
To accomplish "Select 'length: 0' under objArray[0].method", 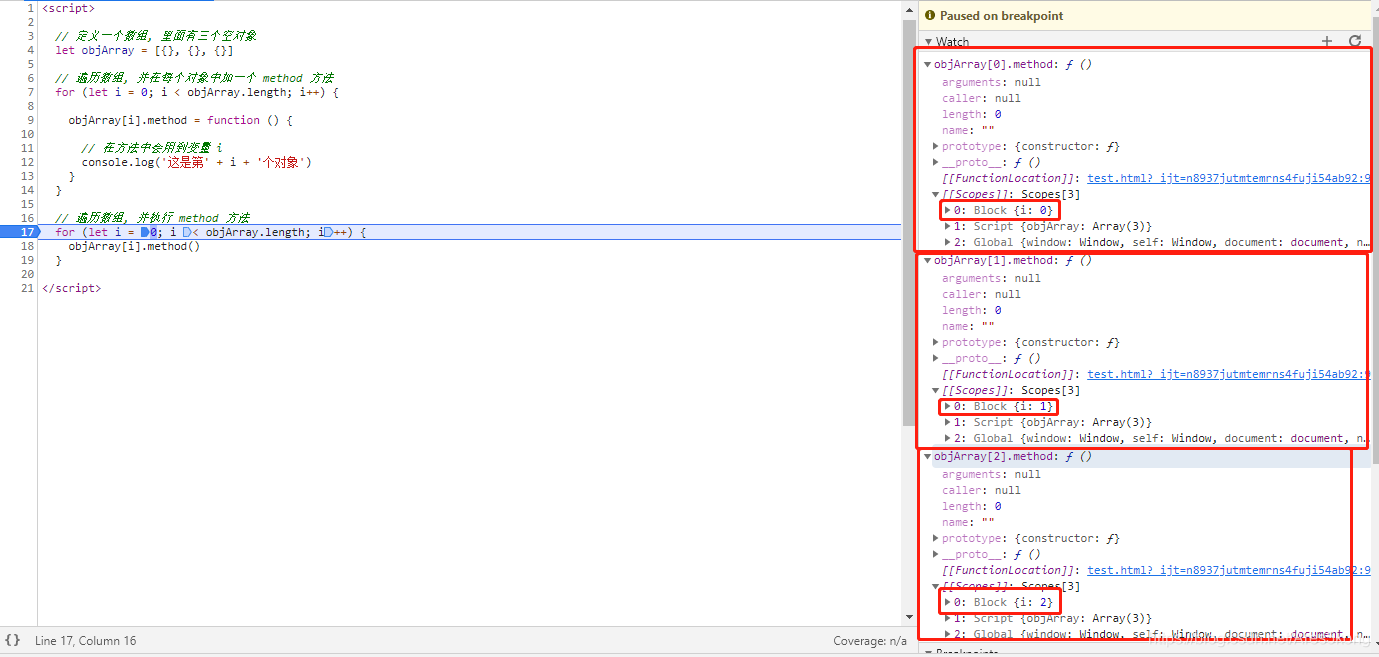I will coord(971,114).
